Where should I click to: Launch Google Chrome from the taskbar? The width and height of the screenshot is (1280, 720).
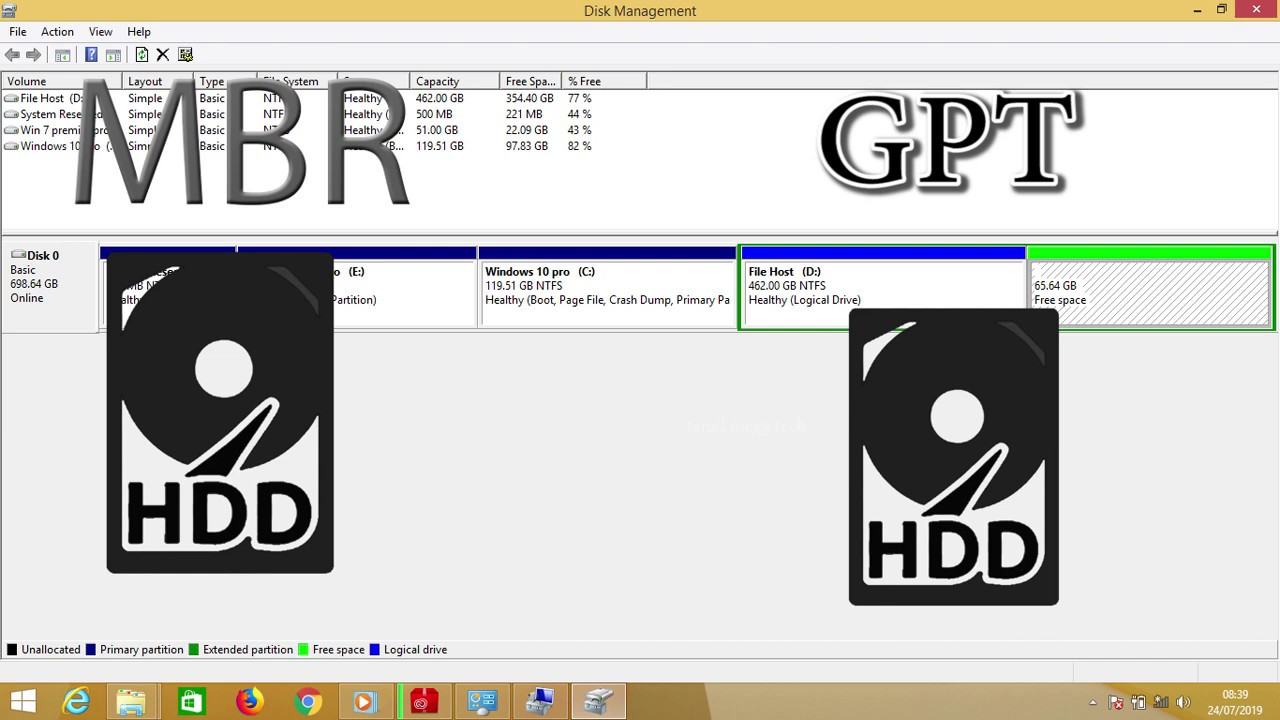pyautogui.click(x=307, y=702)
